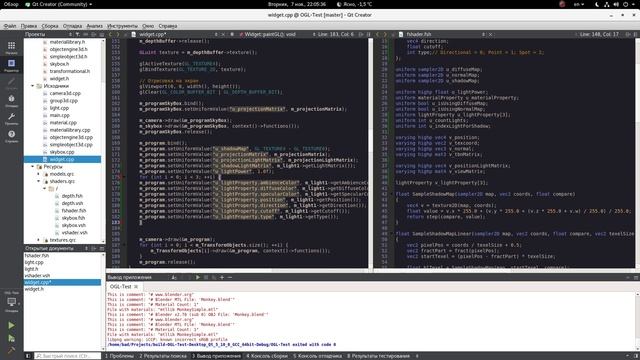
Task: Switch to Editor mode in sidebar
Action: tap(11, 63)
